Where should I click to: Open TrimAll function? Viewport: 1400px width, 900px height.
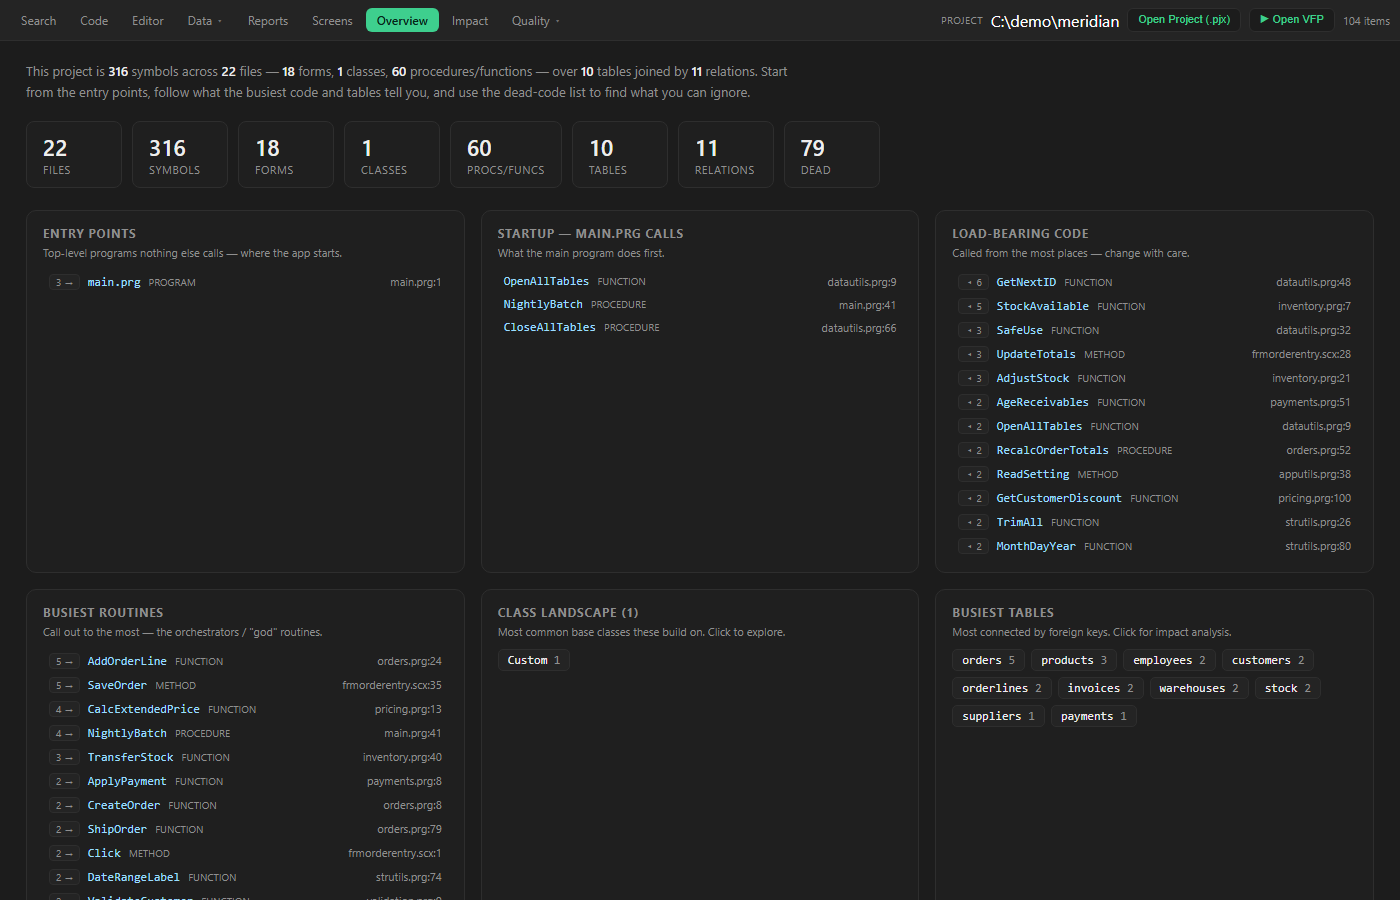(x=1154, y=522)
